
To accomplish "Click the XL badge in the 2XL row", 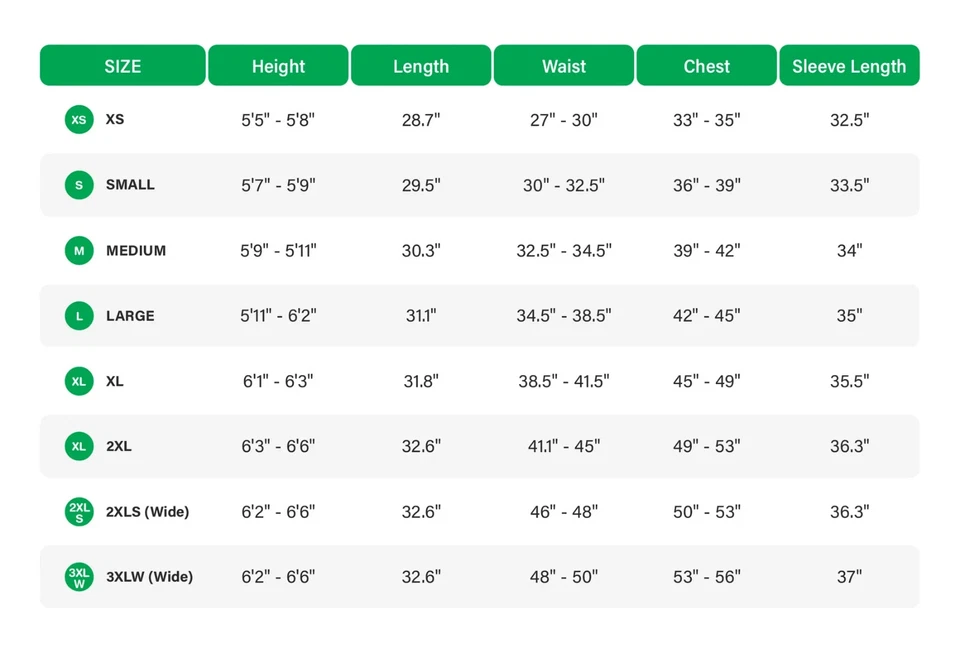I will tap(79, 446).
